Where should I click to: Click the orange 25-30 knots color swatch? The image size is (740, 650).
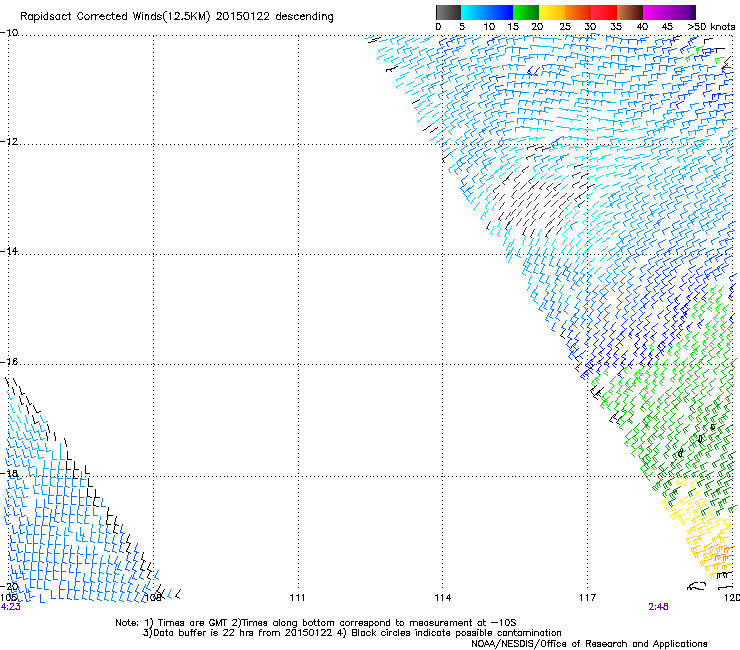(578, 12)
